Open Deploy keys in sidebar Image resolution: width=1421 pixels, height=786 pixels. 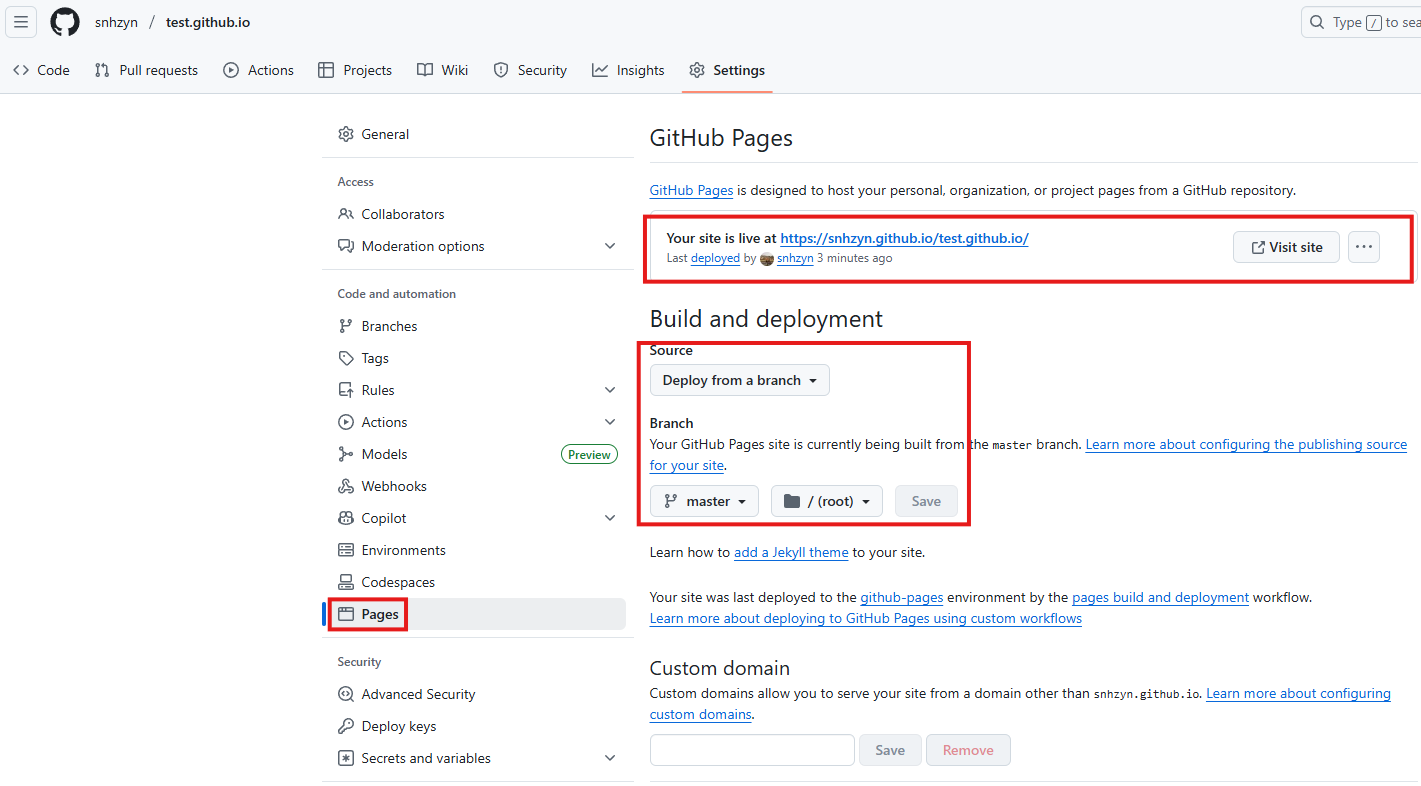click(398, 726)
